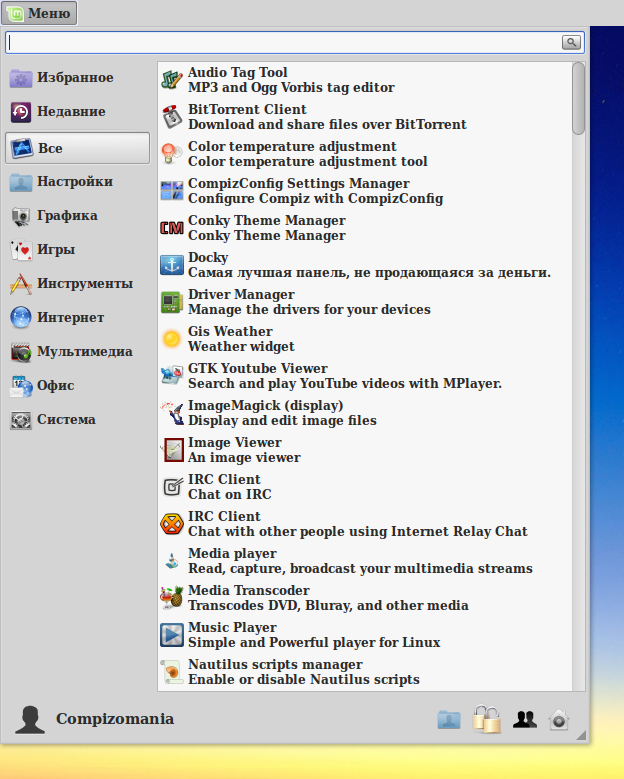Image resolution: width=624 pixels, height=779 pixels.
Task: Click 'Color temperature adjustment tool' description
Action: click(x=308, y=161)
